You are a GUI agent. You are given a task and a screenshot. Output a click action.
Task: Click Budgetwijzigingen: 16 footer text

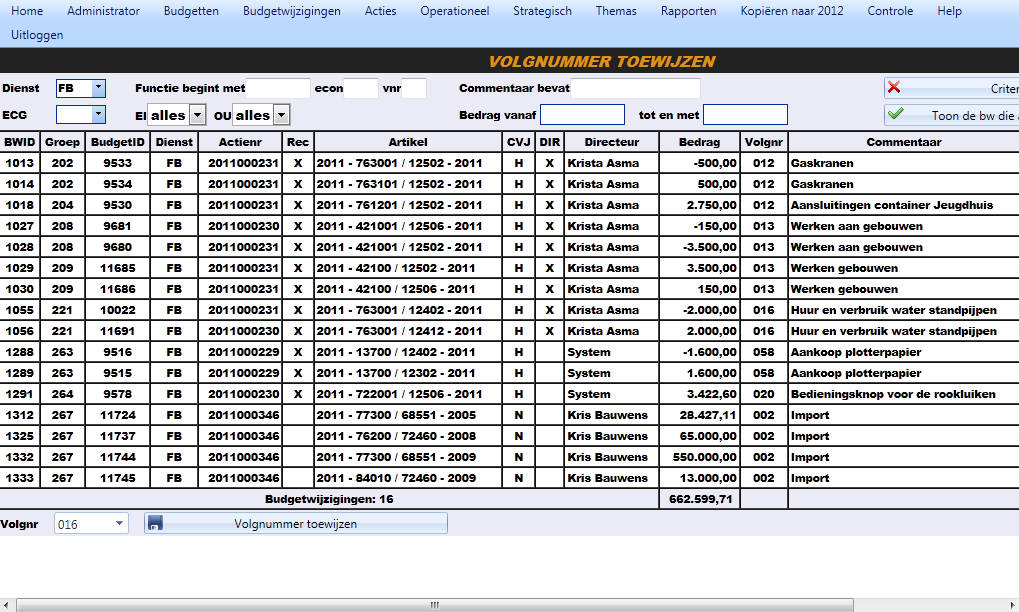[x=329, y=499]
